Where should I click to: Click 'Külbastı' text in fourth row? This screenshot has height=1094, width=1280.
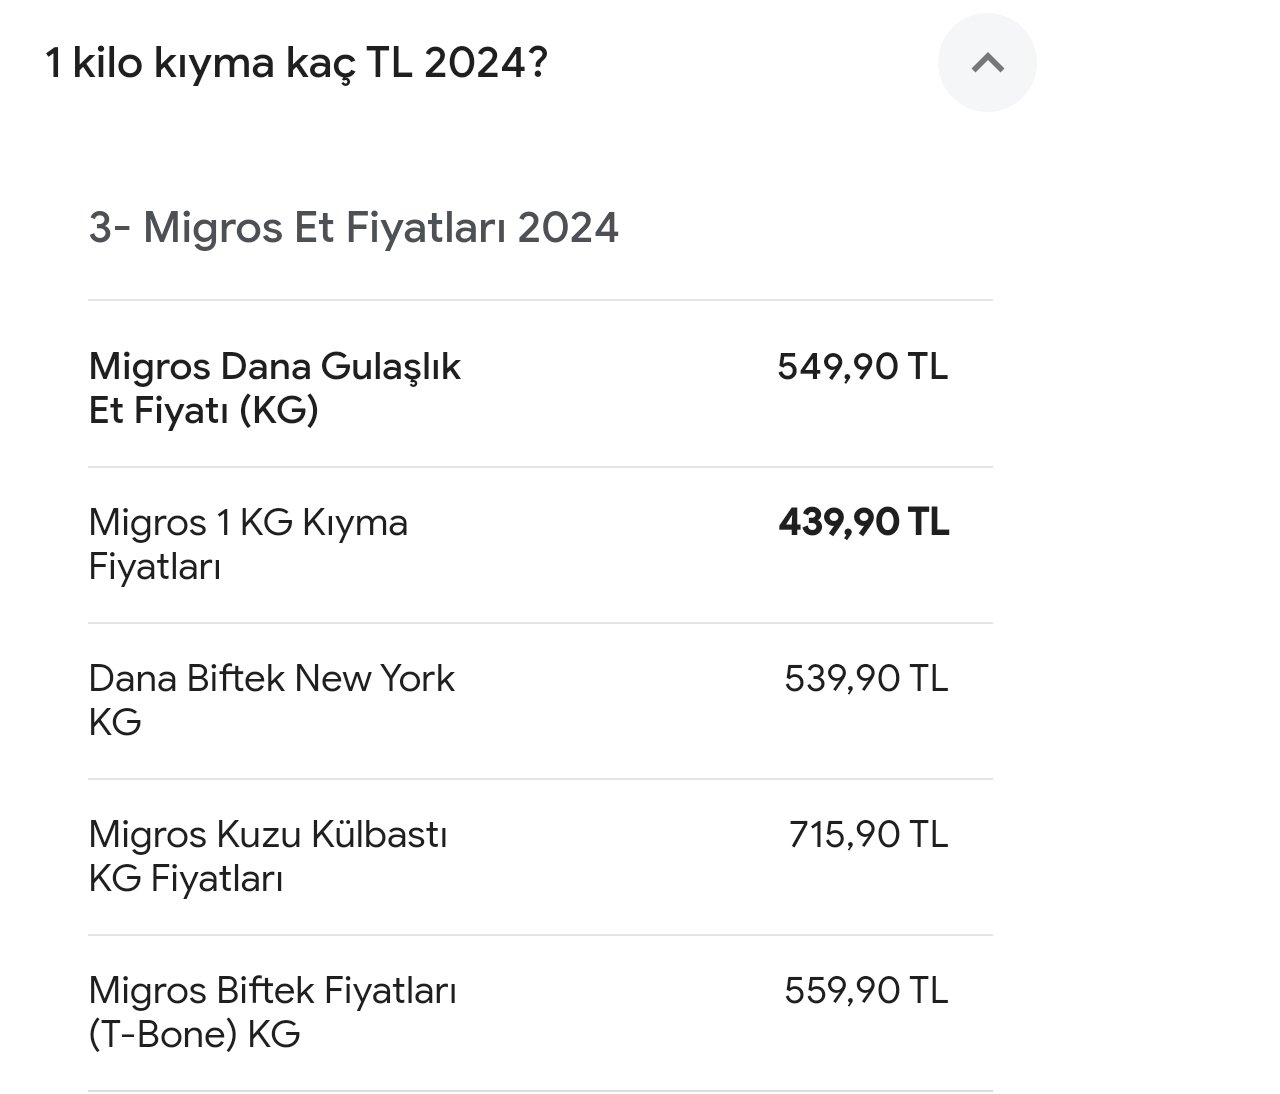[379, 835]
